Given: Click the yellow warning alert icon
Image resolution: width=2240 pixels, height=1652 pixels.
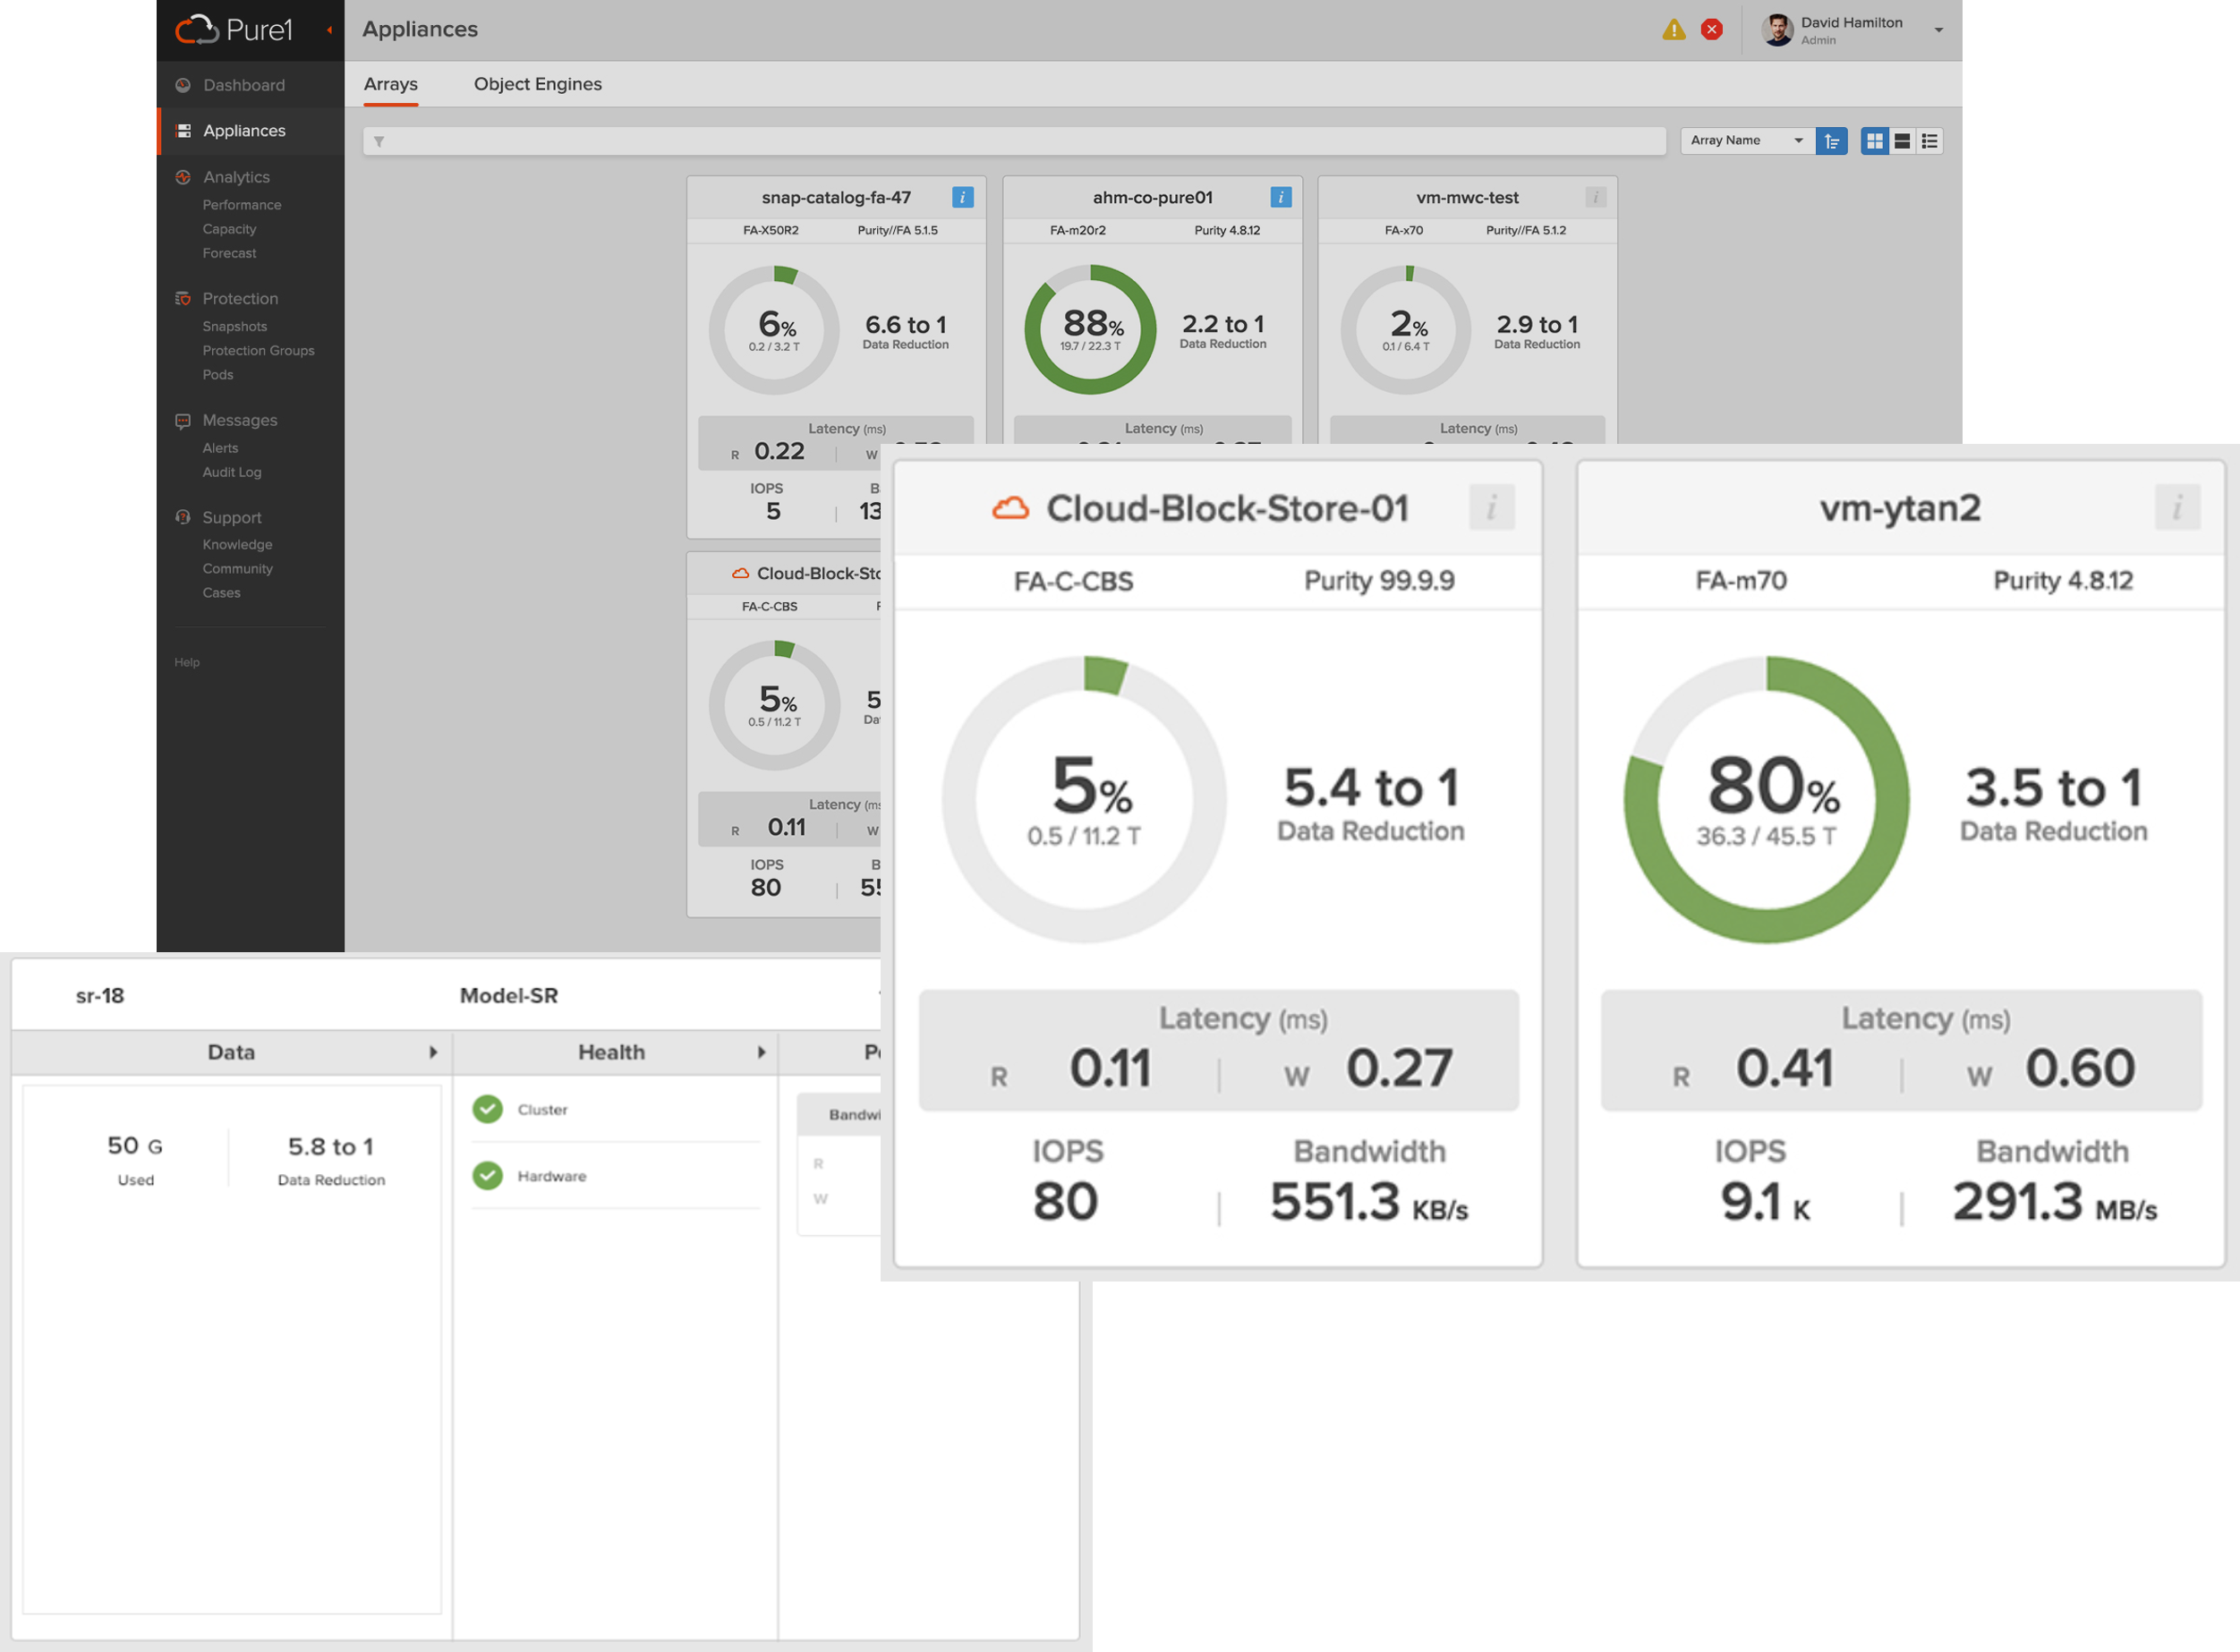Looking at the screenshot, I should click(1673, 30).
